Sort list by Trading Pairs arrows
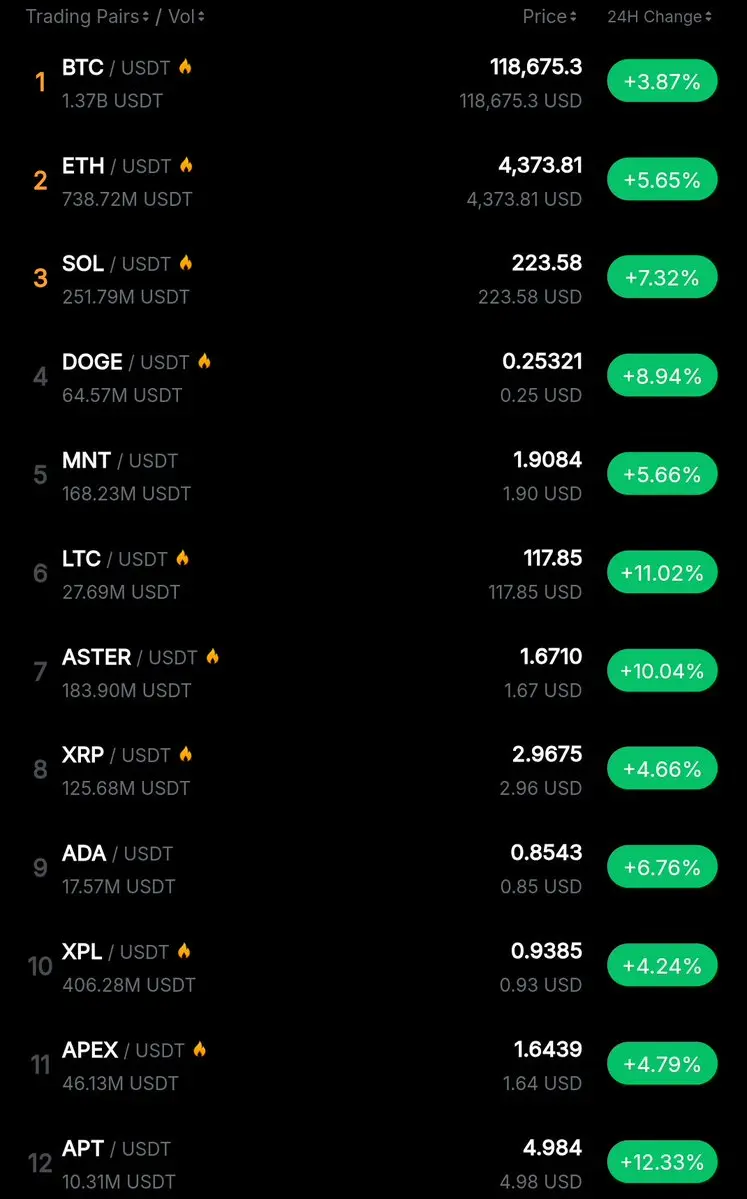This screenshot has height=1199, width=747. [x=145, y=17]
